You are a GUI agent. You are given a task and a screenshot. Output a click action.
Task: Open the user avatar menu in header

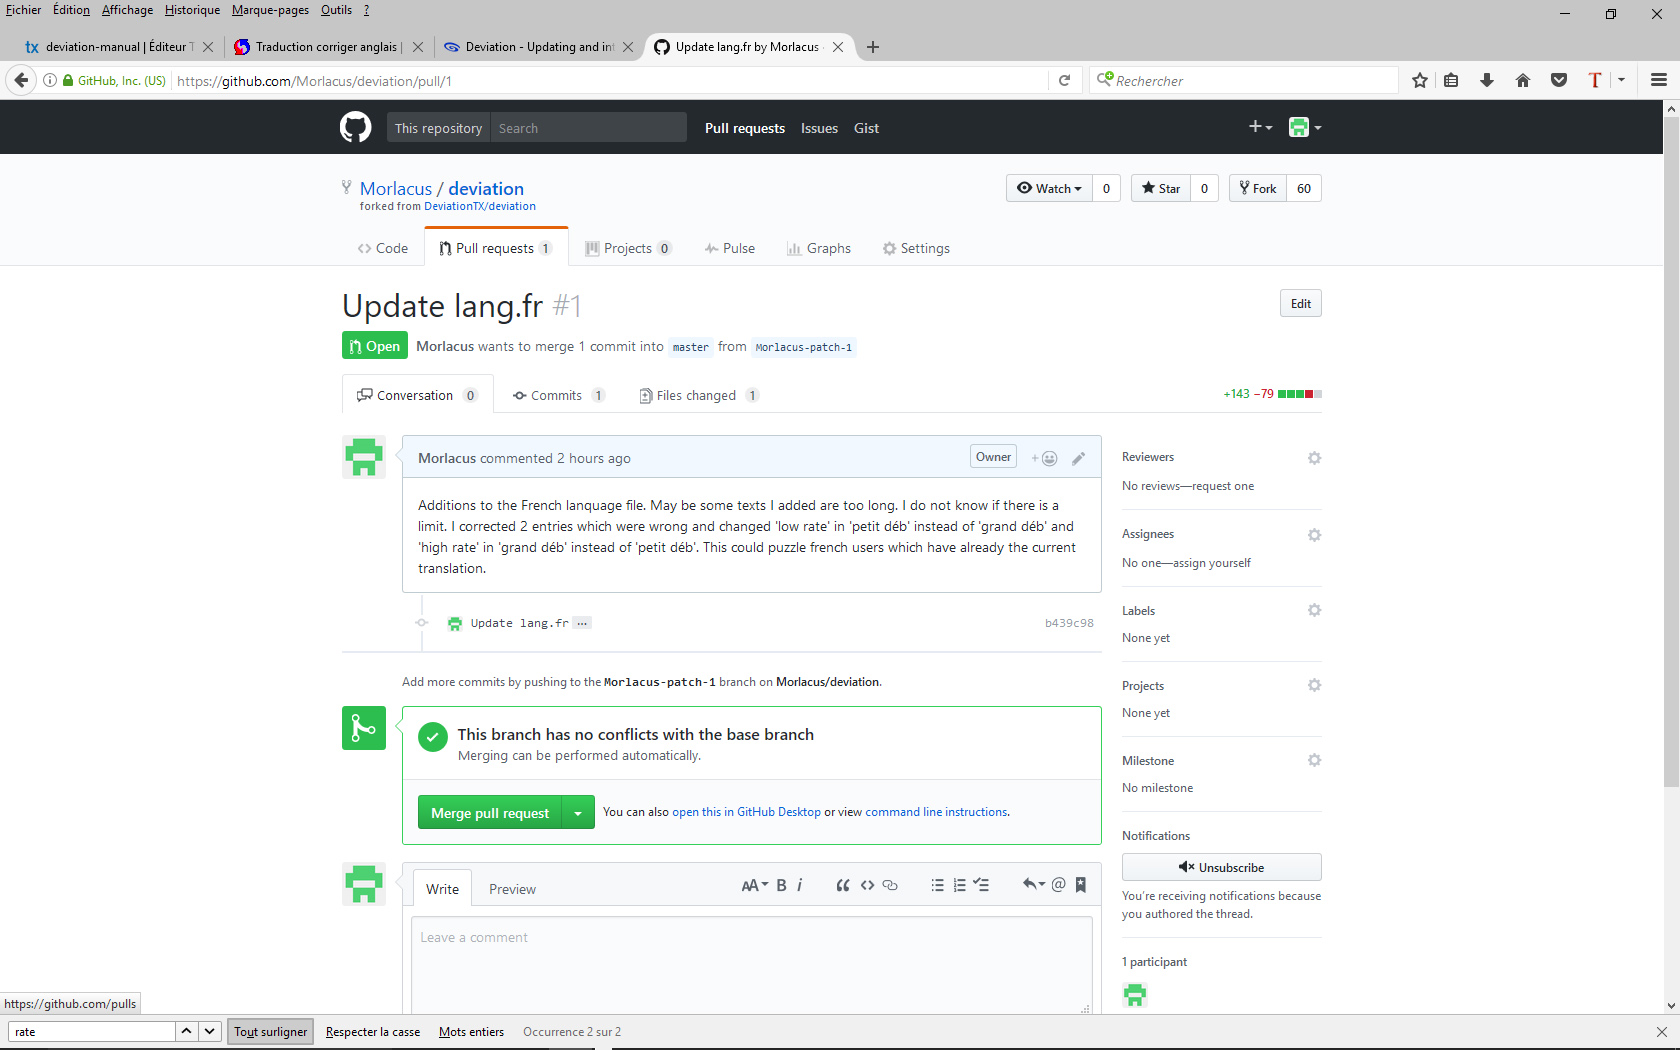[1305, 127]
